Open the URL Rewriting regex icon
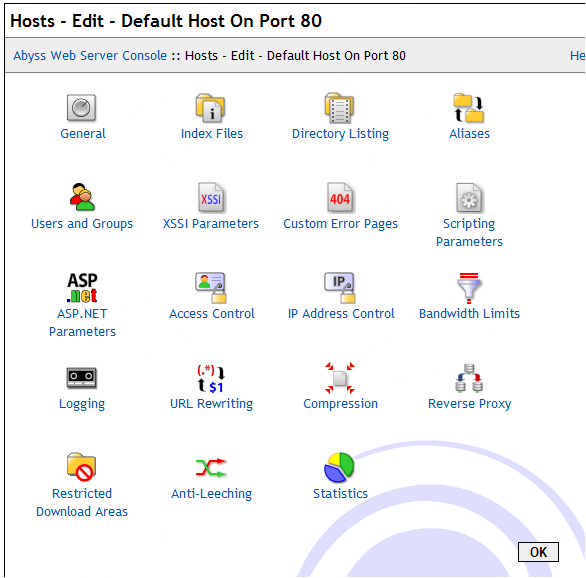The image size is (586, 578). (x=211, y=378)
